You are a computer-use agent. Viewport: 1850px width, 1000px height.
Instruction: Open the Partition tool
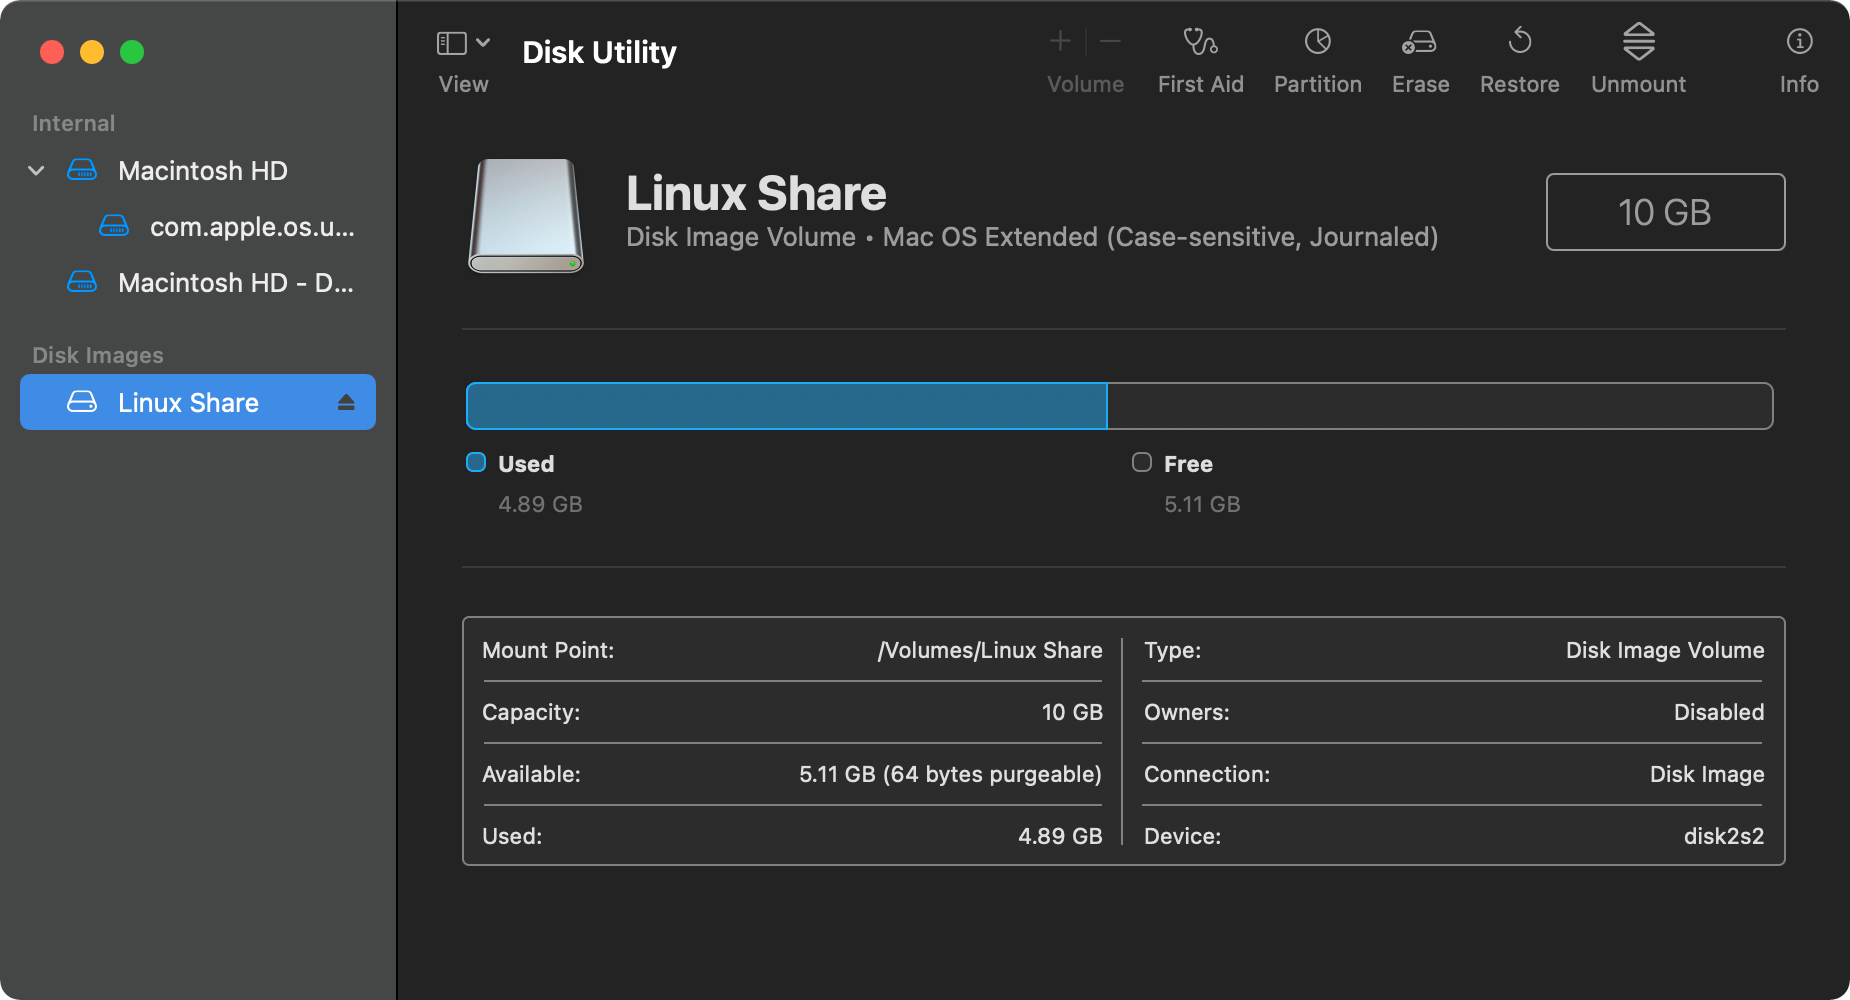pos(1317,42)
